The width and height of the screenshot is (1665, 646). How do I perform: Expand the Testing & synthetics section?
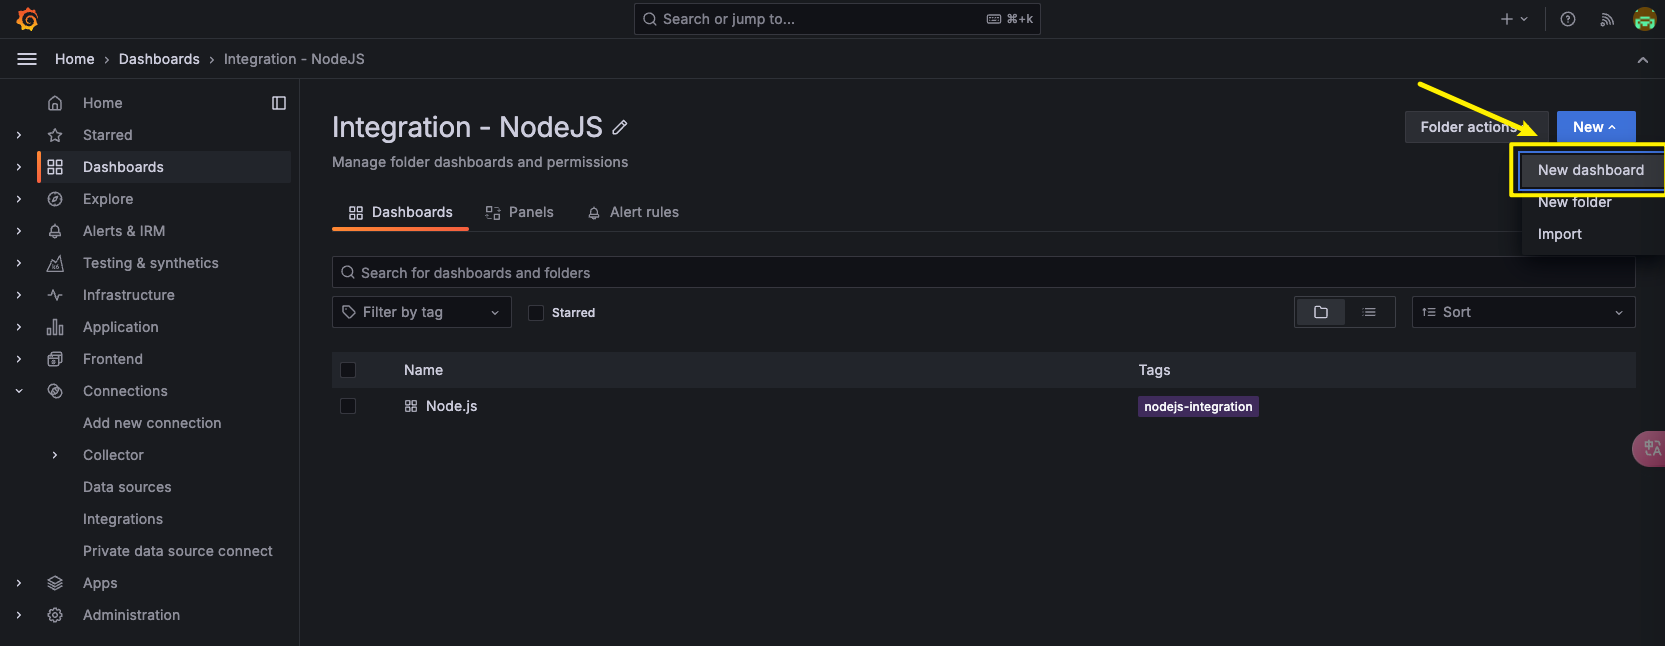point(19,263)
